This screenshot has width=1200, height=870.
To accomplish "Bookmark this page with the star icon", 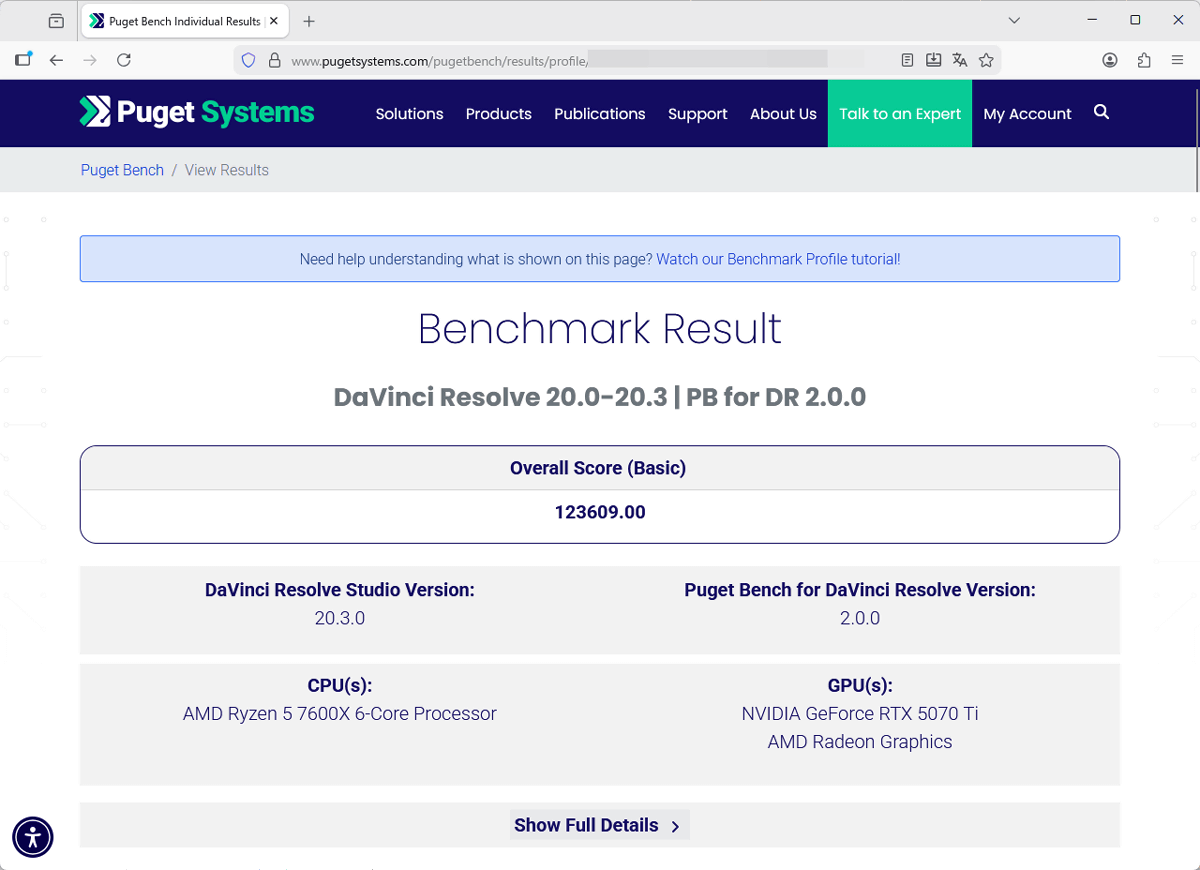I will click(x=986, y=60).
